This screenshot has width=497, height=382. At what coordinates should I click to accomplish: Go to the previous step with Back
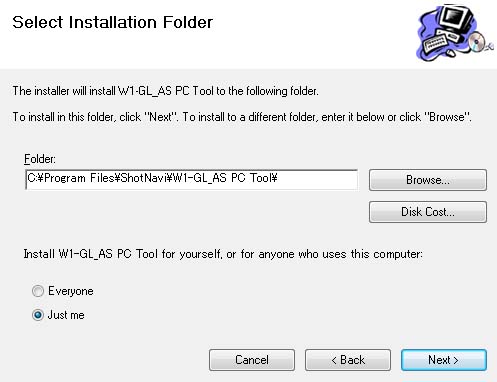click(x=348, y=360)
